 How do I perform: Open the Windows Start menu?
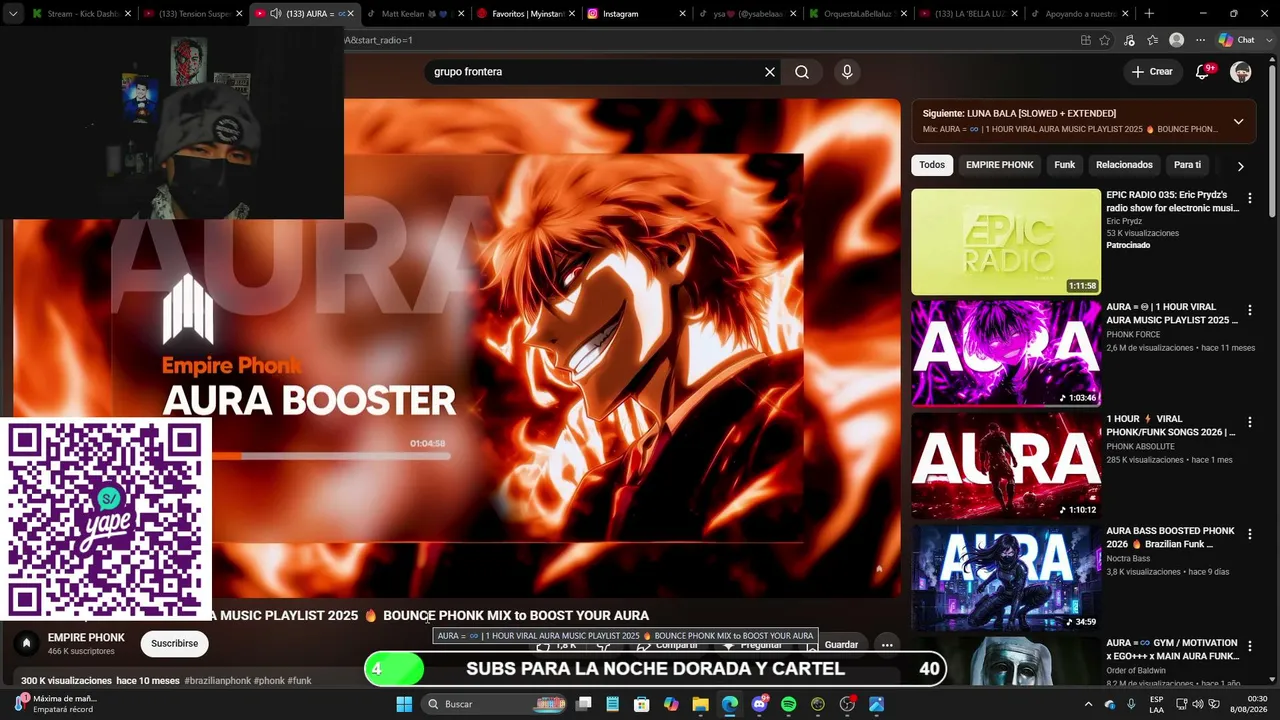click(x=404, y=704)
